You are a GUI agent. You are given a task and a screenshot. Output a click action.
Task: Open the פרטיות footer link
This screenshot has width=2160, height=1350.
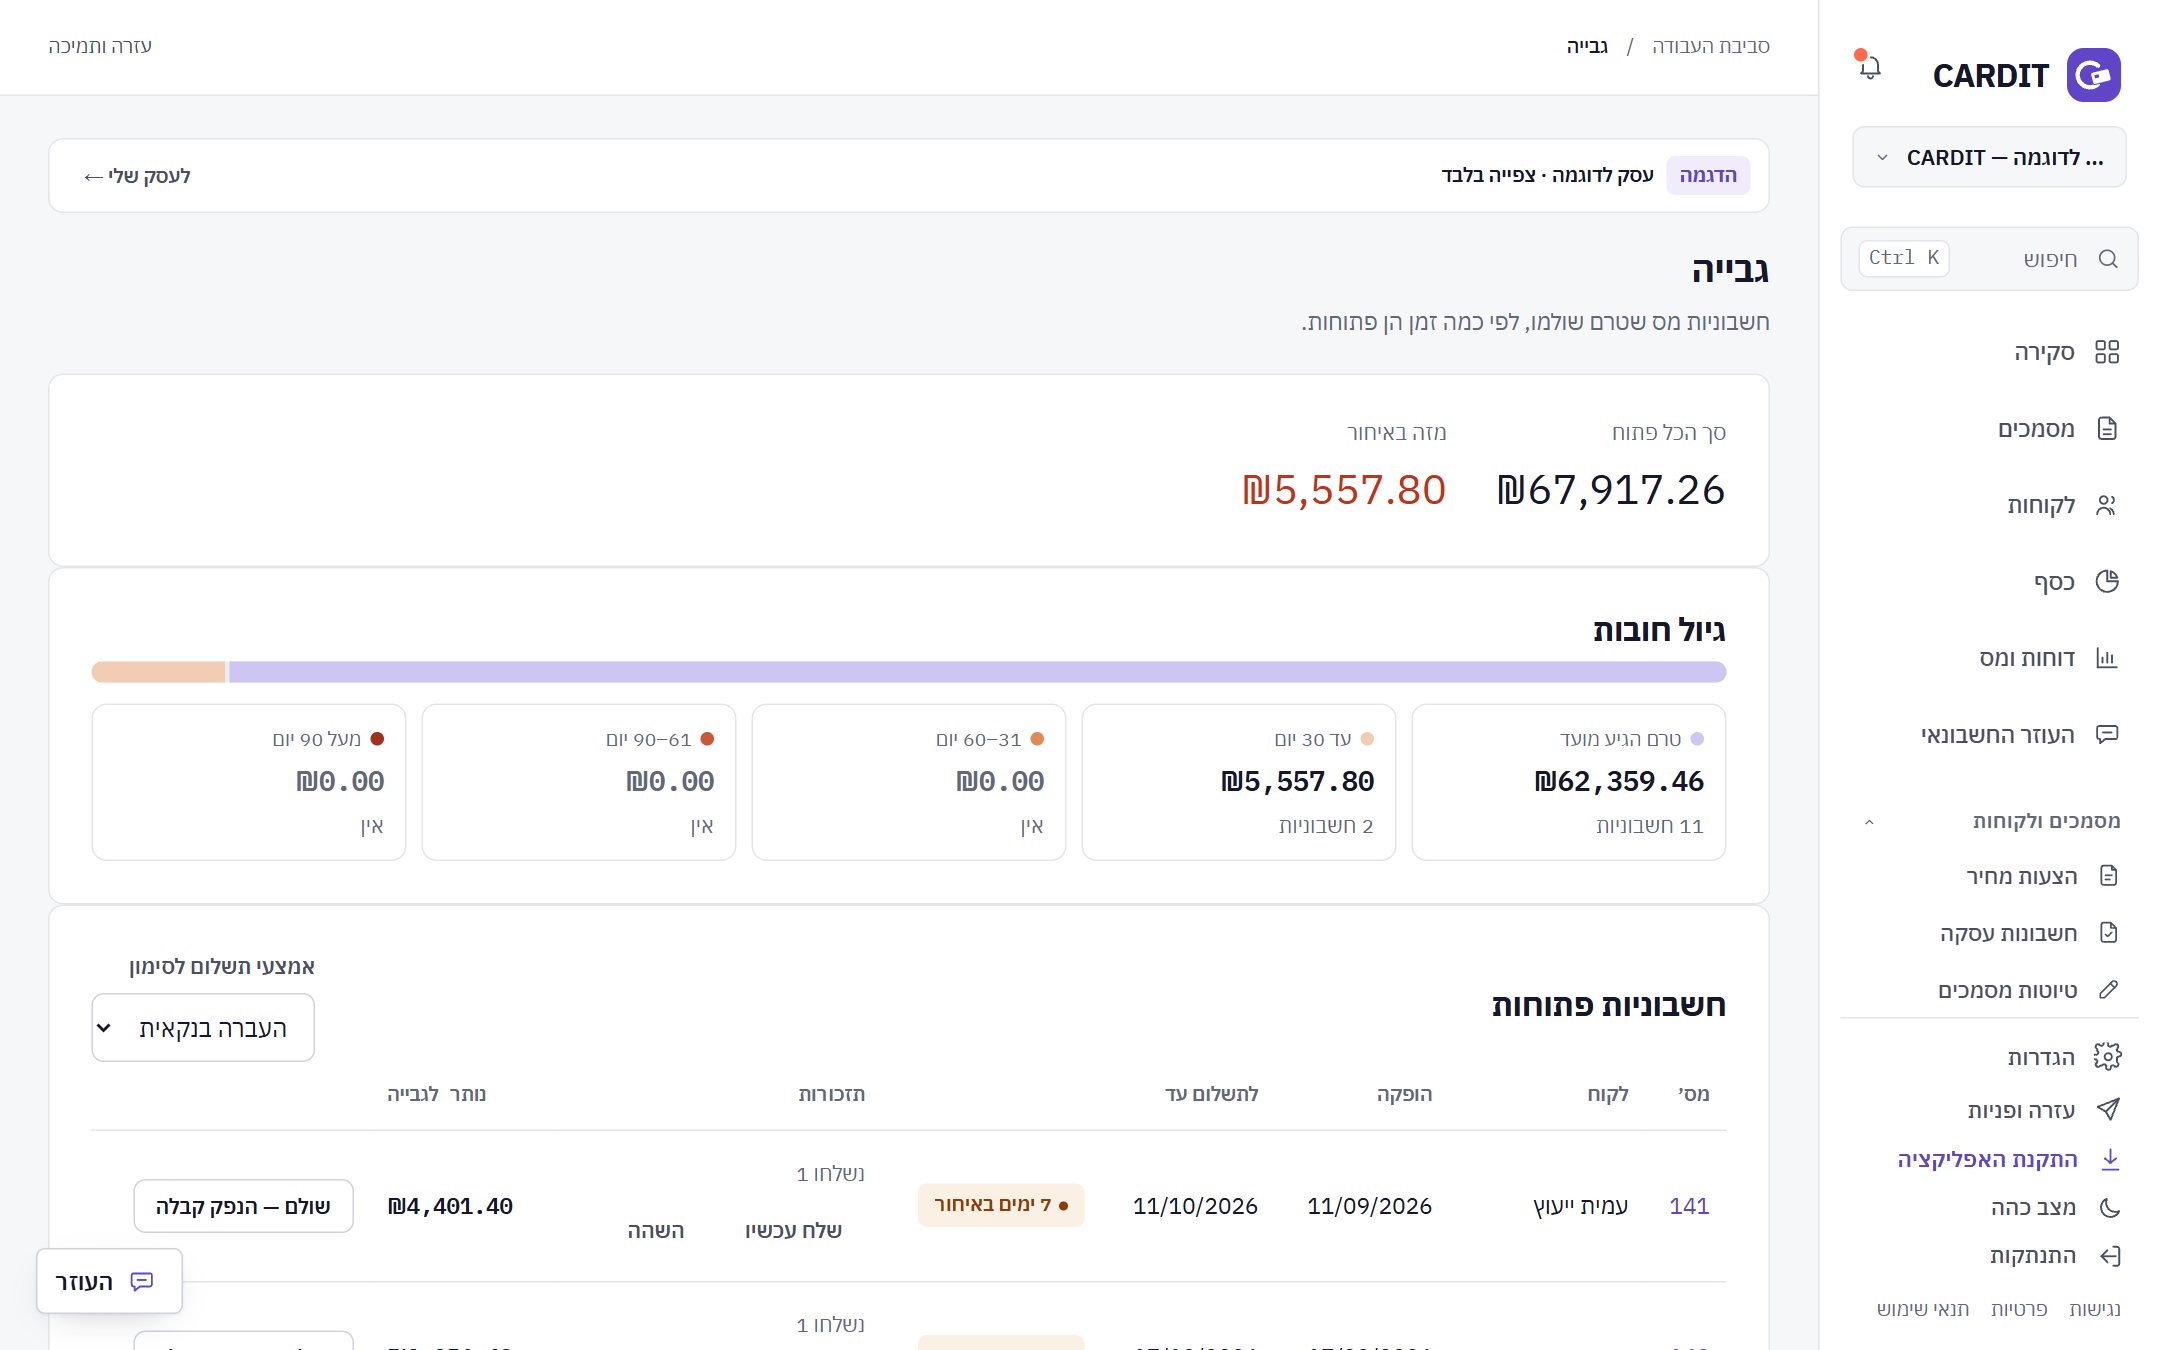2018,1309
